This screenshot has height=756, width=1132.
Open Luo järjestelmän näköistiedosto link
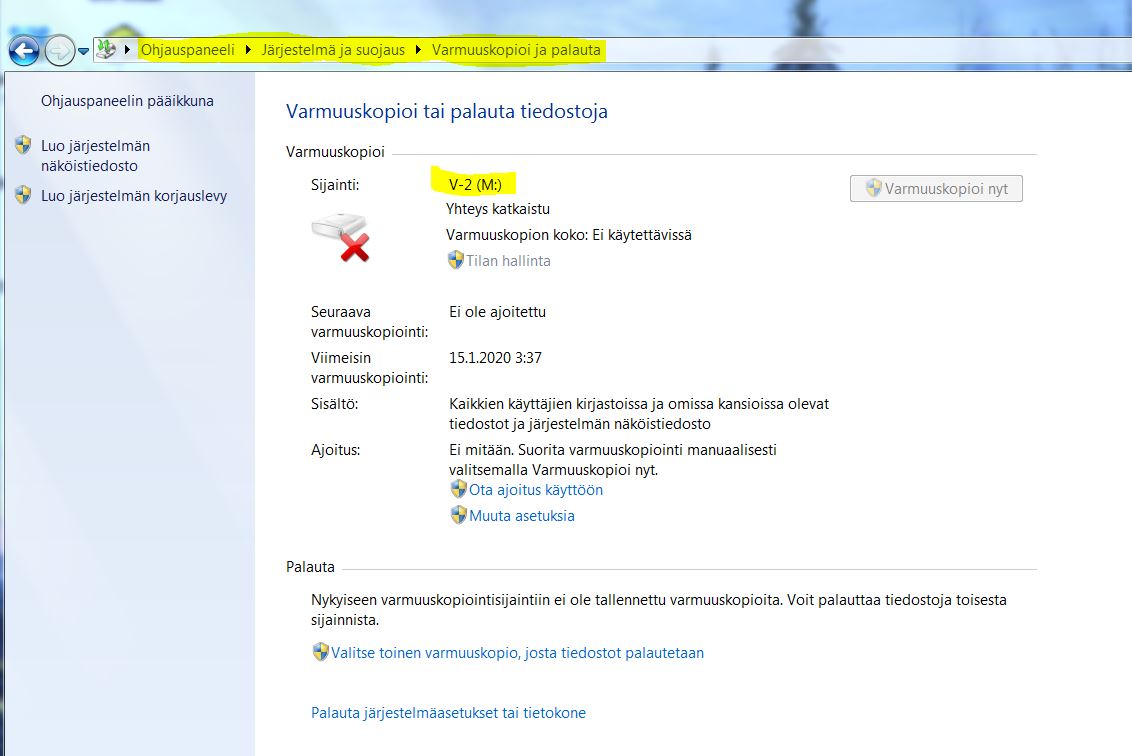tap(95, 155)
